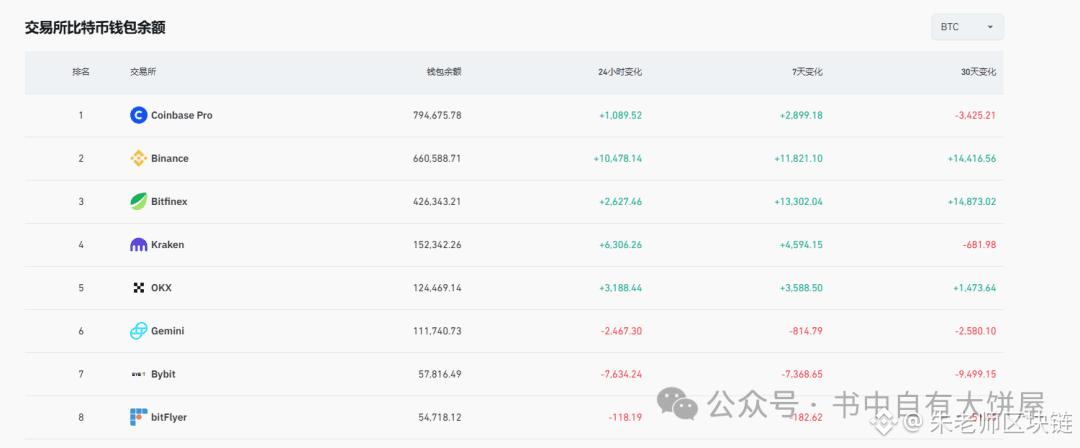Sort by 7天变化 column header
This screenshot has height=448, width=1080.
[x=806, y=72]
